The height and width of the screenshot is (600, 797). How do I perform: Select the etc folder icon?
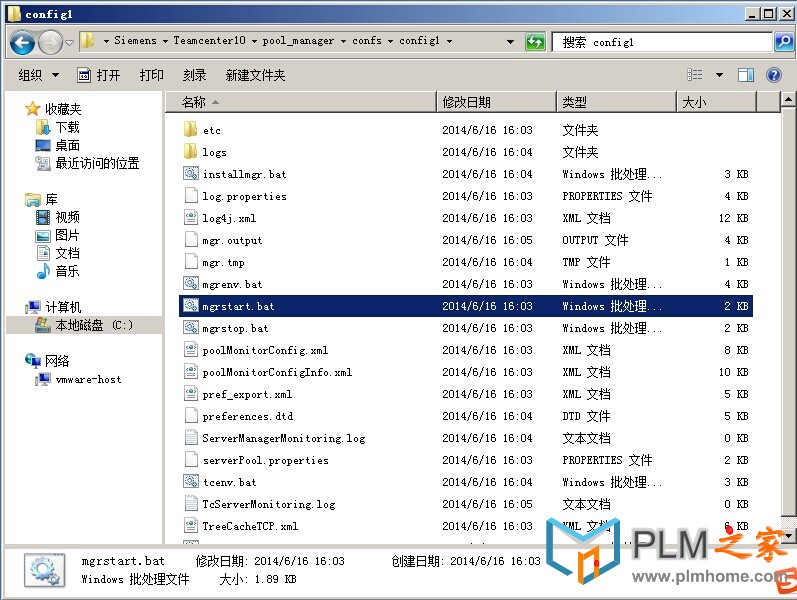point(191,129)
